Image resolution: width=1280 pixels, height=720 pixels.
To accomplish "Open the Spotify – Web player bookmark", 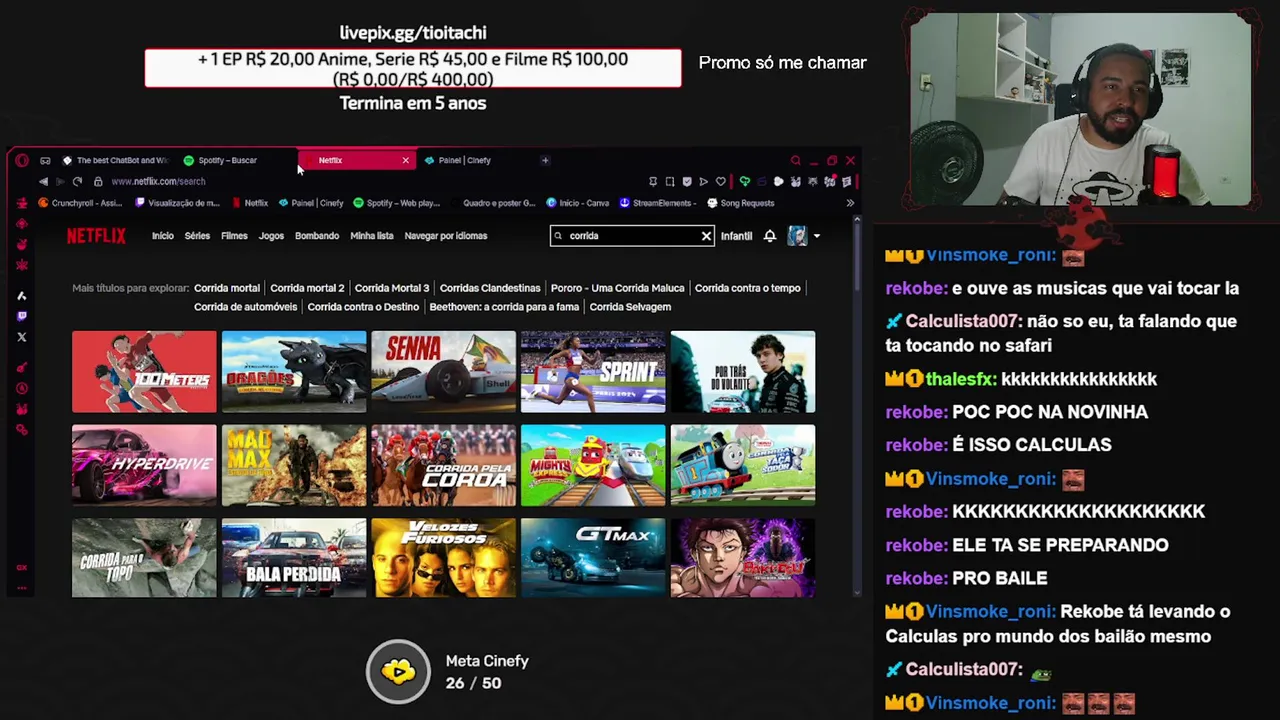I will pos(397,203).
